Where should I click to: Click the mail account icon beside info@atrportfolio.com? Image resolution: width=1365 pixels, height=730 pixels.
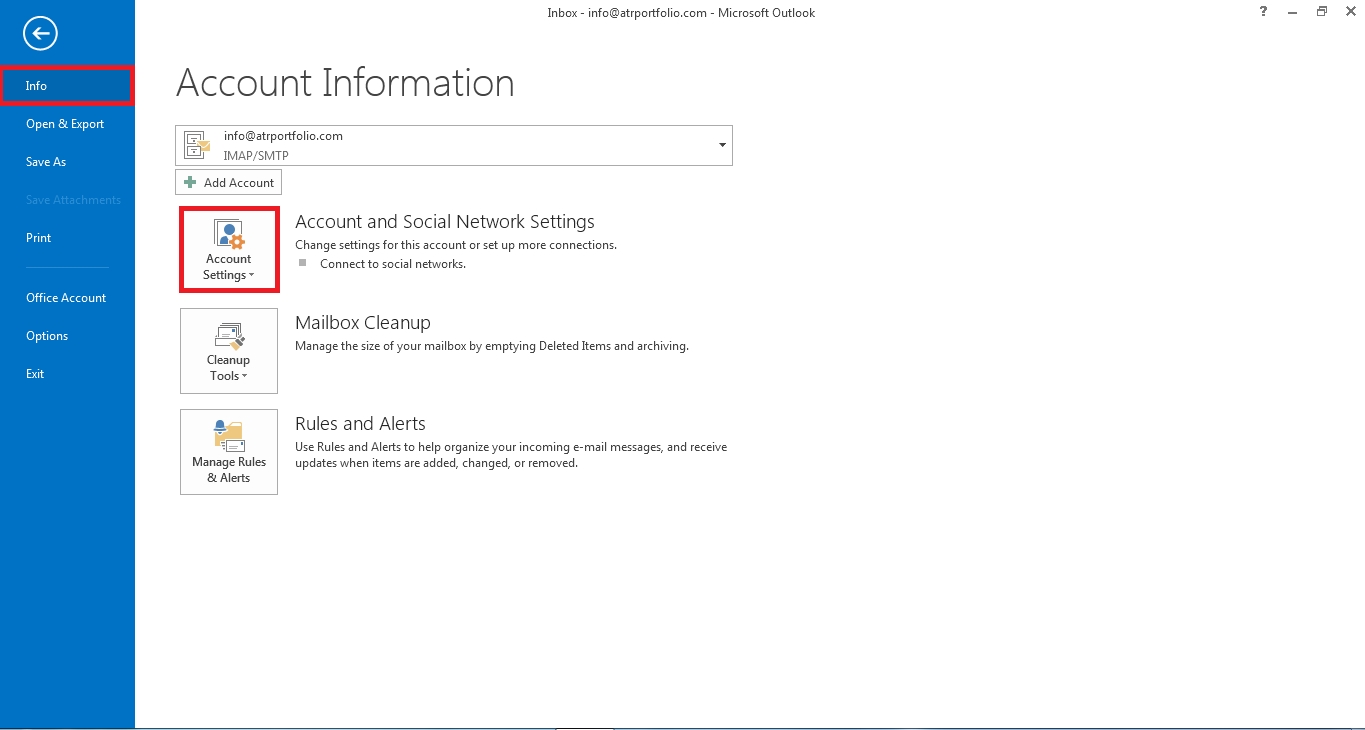tap(197, 145)
